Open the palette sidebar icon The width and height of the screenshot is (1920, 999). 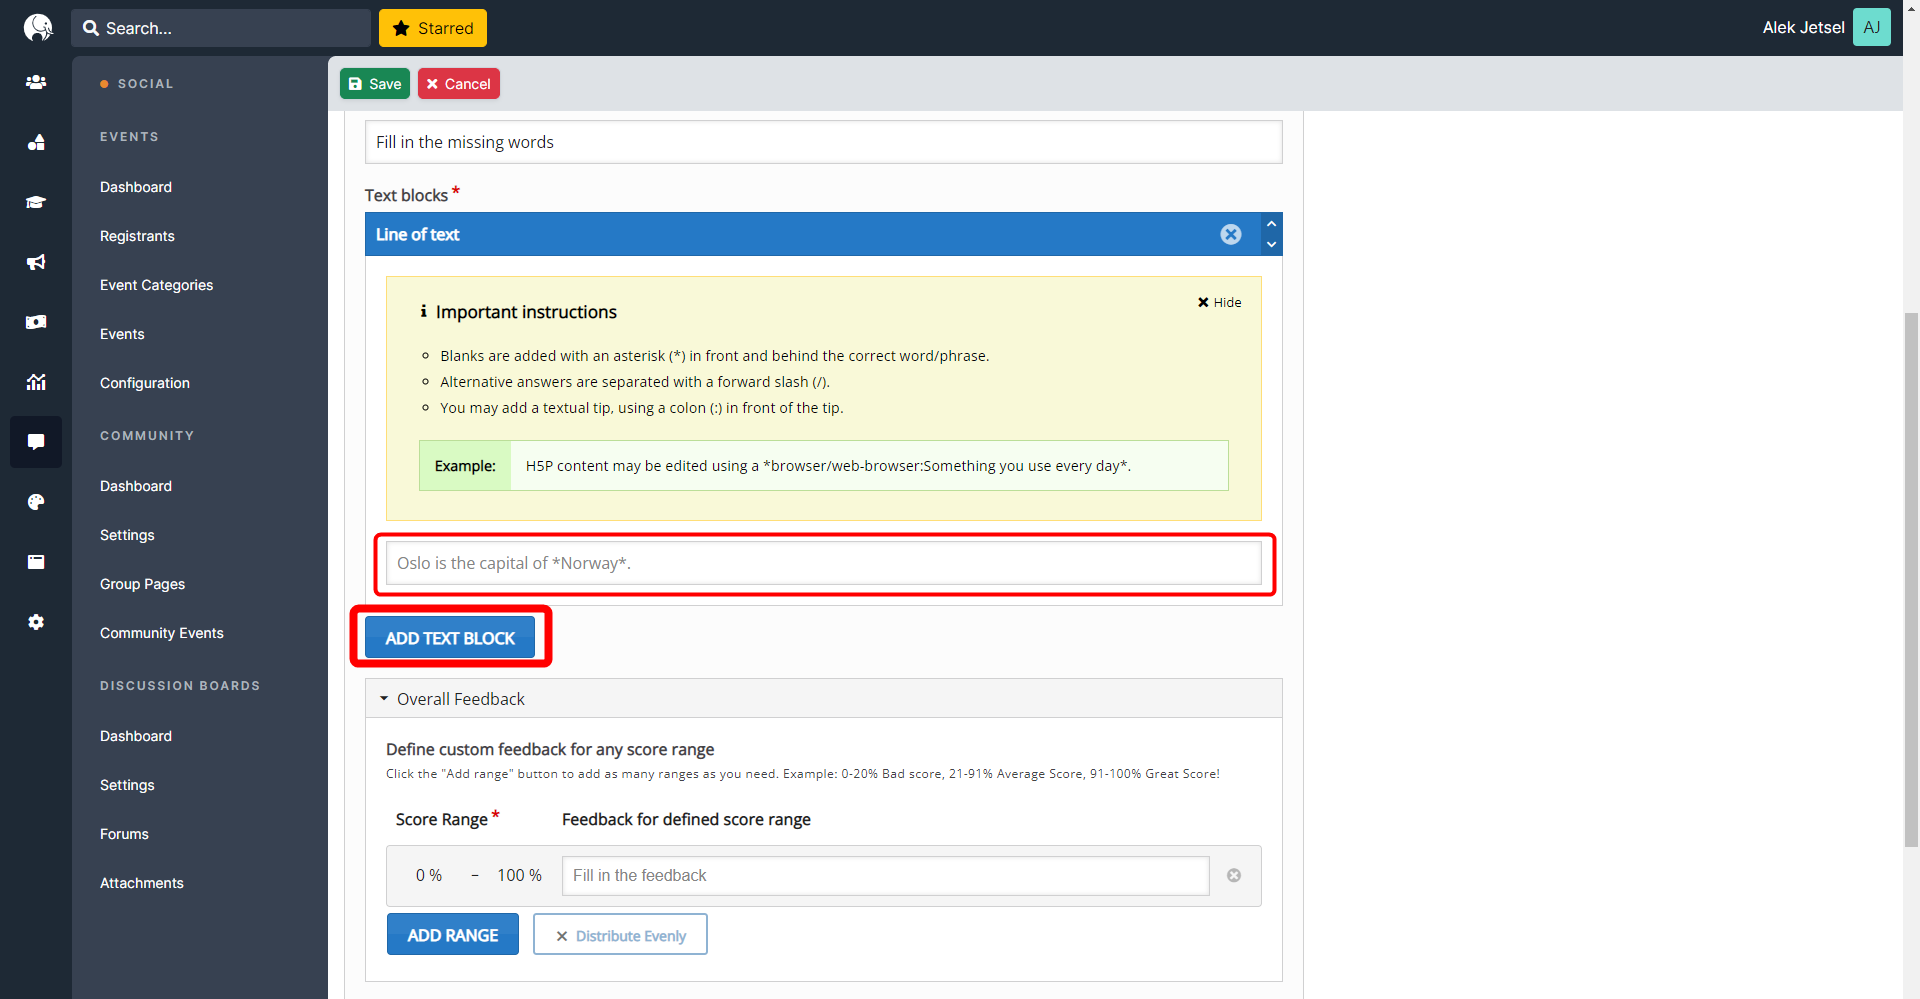point(36,502)
